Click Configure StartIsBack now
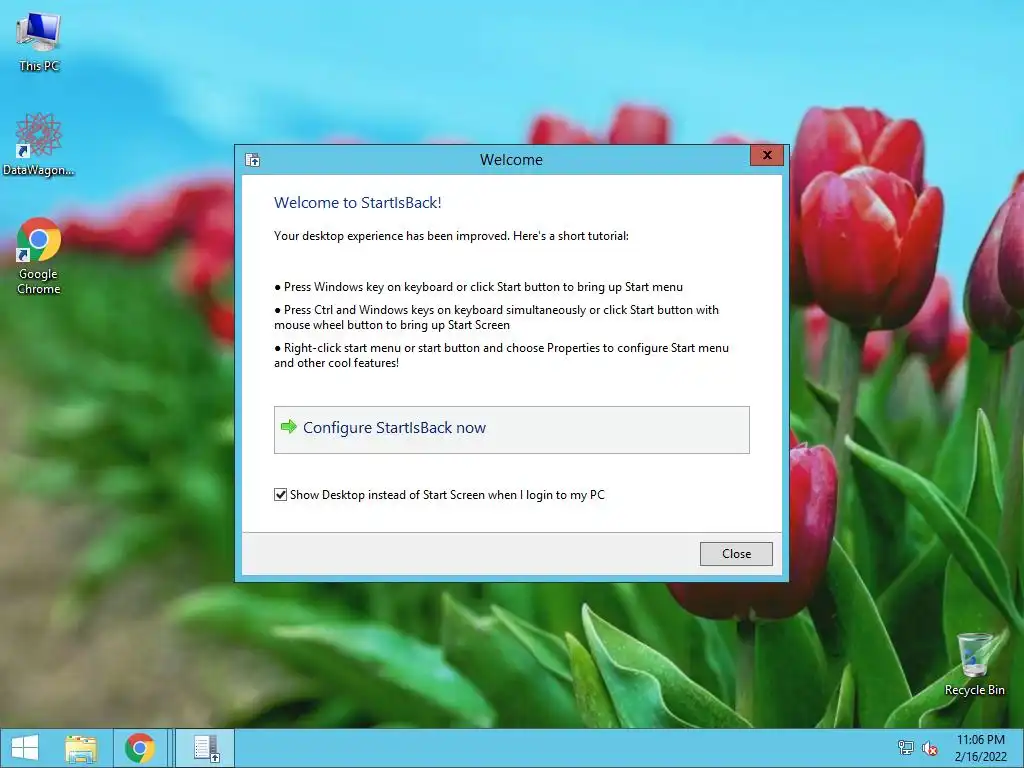 [511, 430]
